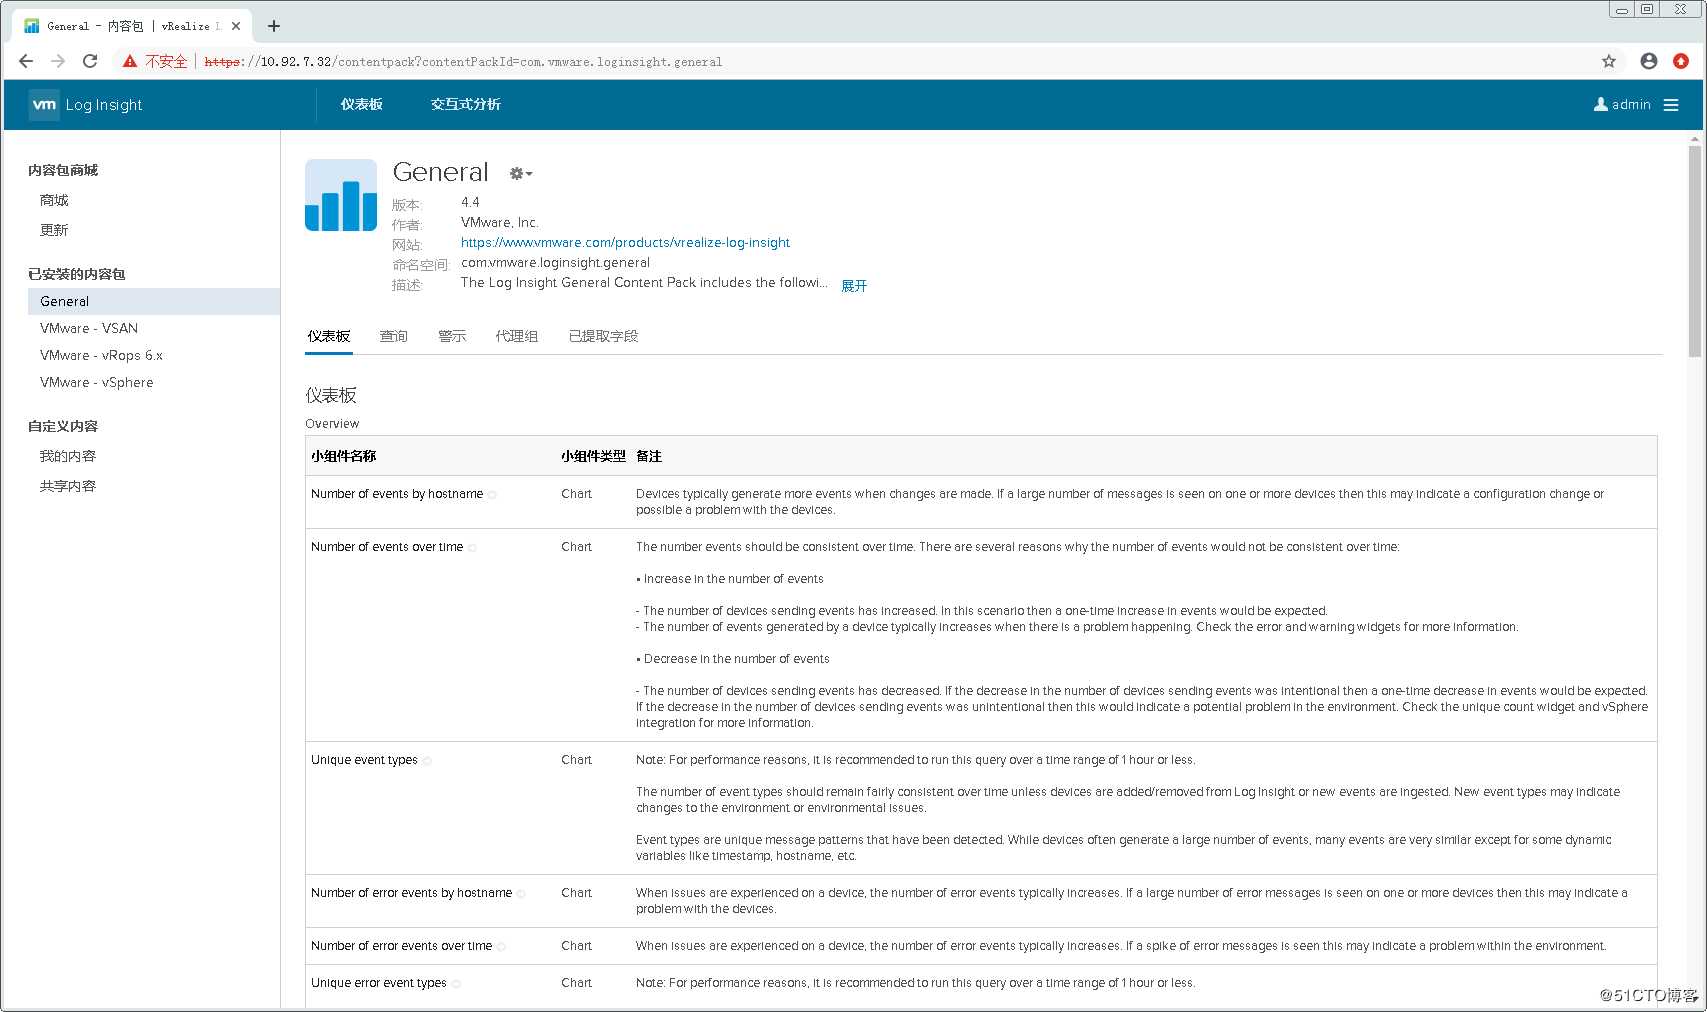
Task: Open the vrealize-log-insight website link
Action: pyautogui.click(x=625, y=242)
